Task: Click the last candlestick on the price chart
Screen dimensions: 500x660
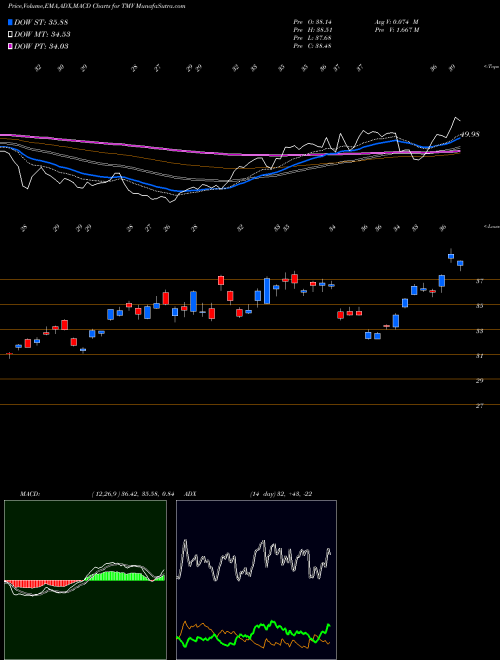Action: [x=460, y=264]
